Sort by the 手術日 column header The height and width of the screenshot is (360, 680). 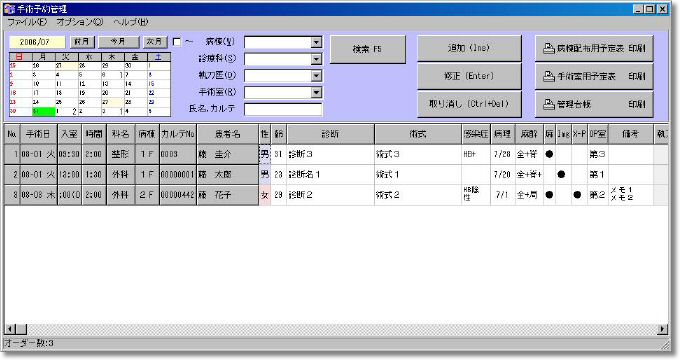(38, 134)
